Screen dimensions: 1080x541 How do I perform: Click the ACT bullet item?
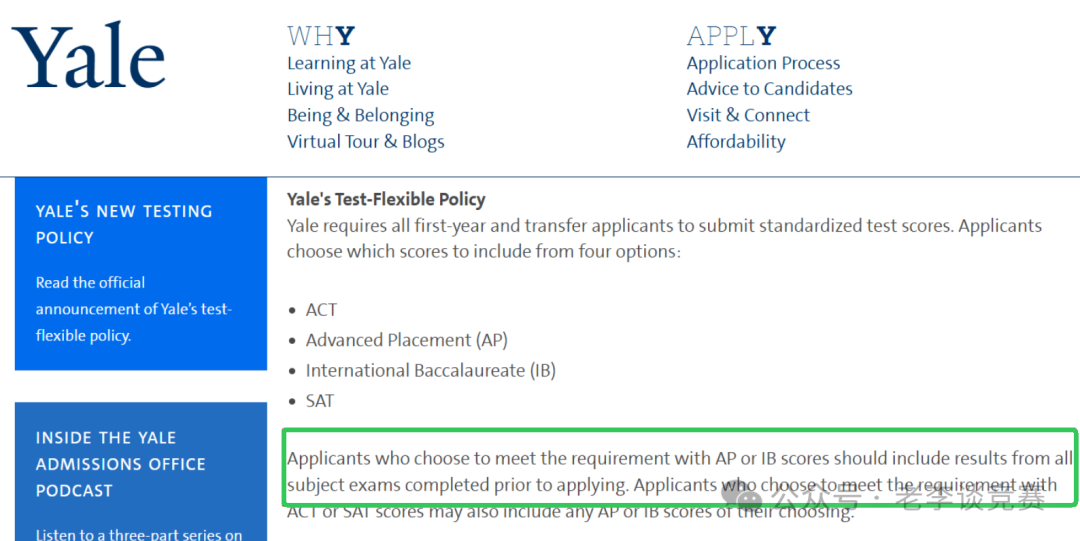click(321, 310)
